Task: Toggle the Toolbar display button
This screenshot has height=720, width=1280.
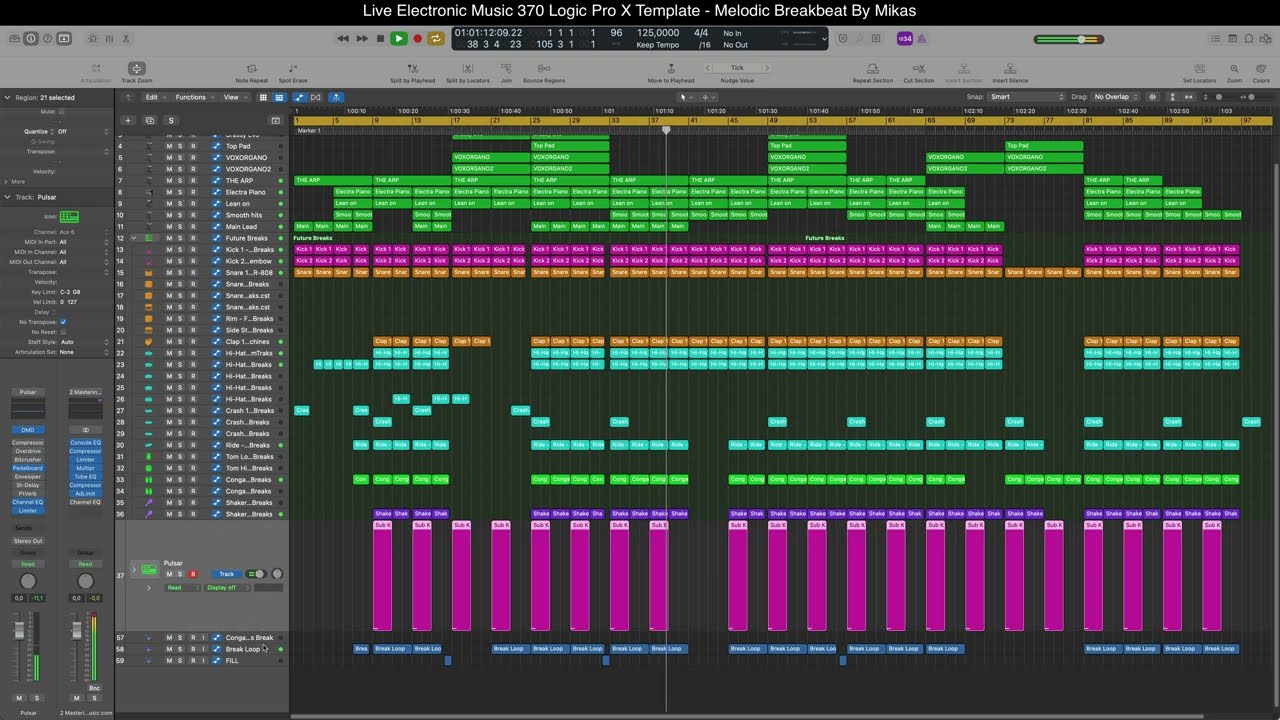Action: [64, 38]
